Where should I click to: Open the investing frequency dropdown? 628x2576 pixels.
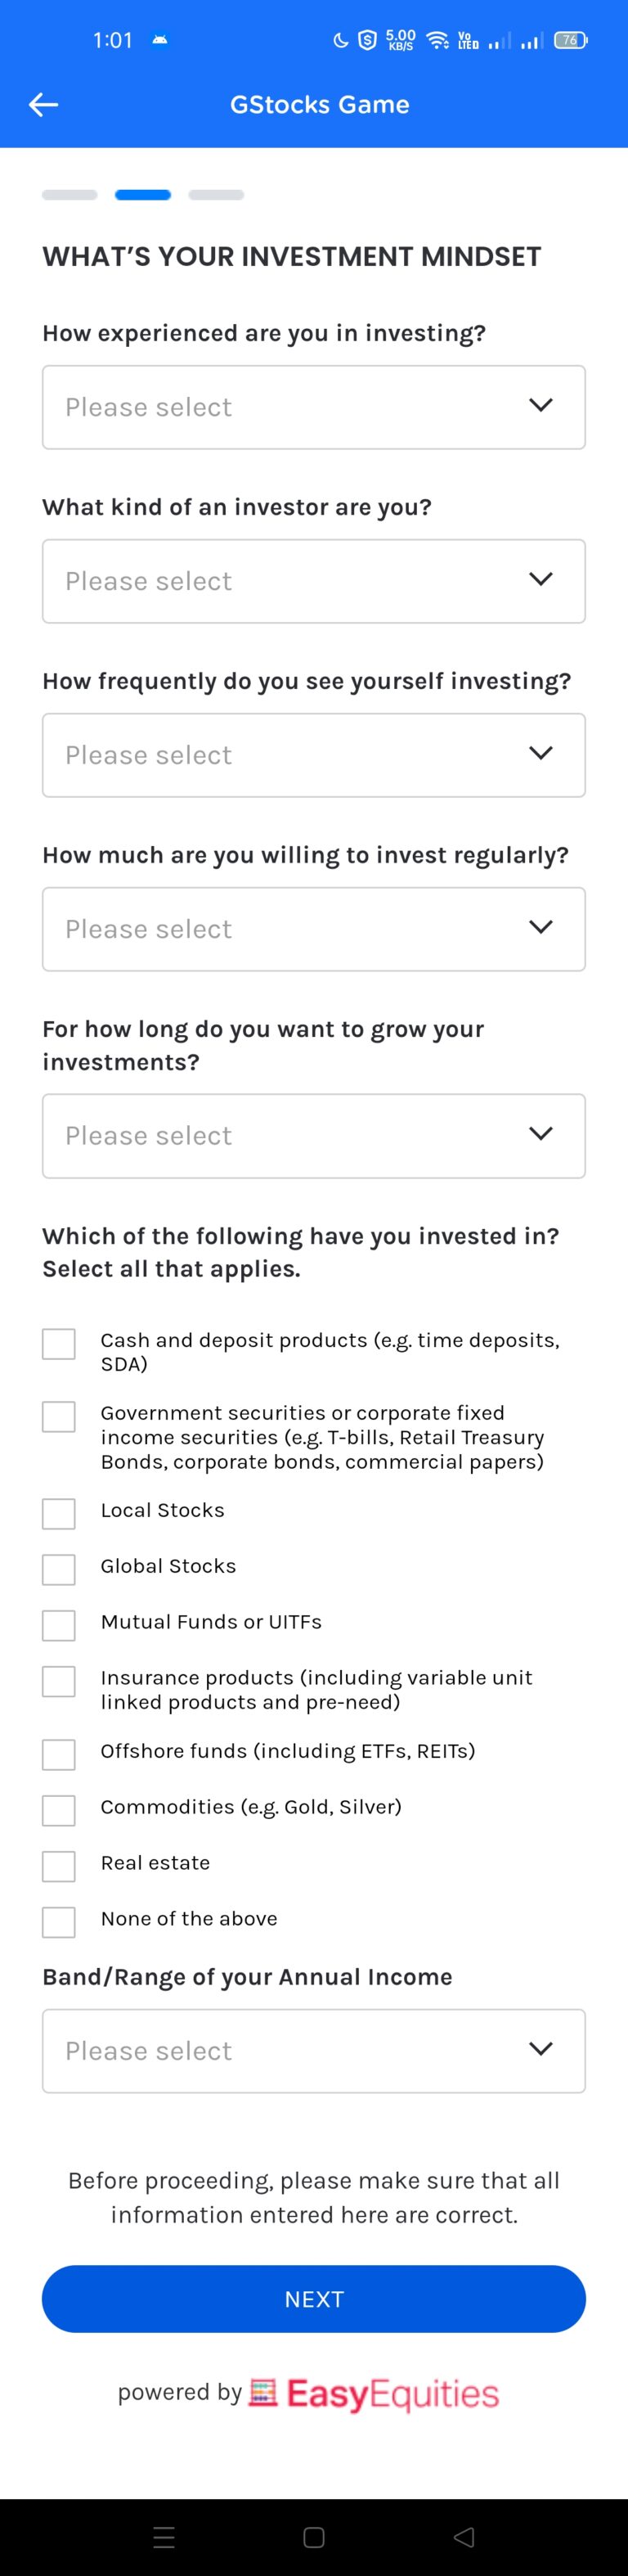point(313,755)
